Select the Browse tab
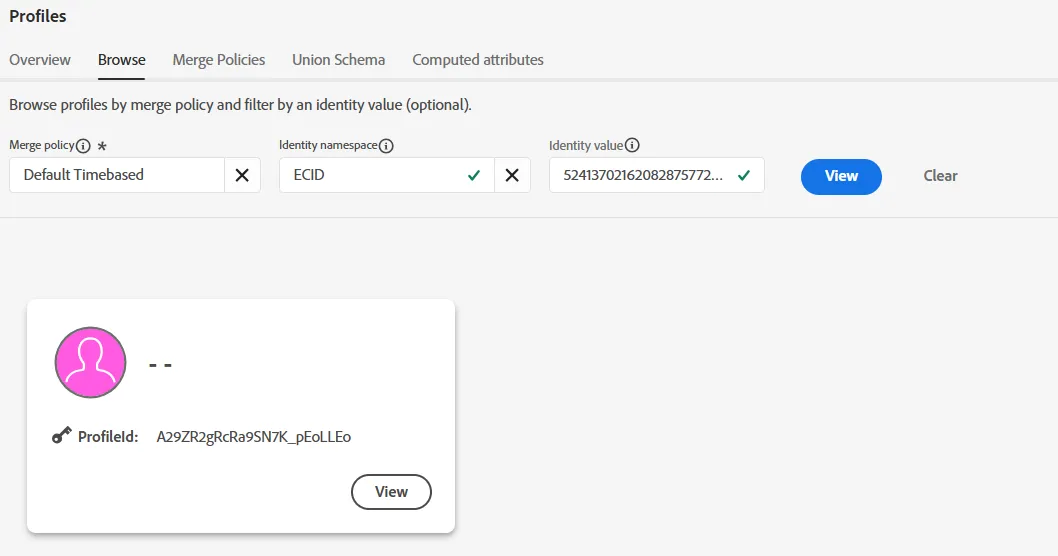 coord(121,60)
